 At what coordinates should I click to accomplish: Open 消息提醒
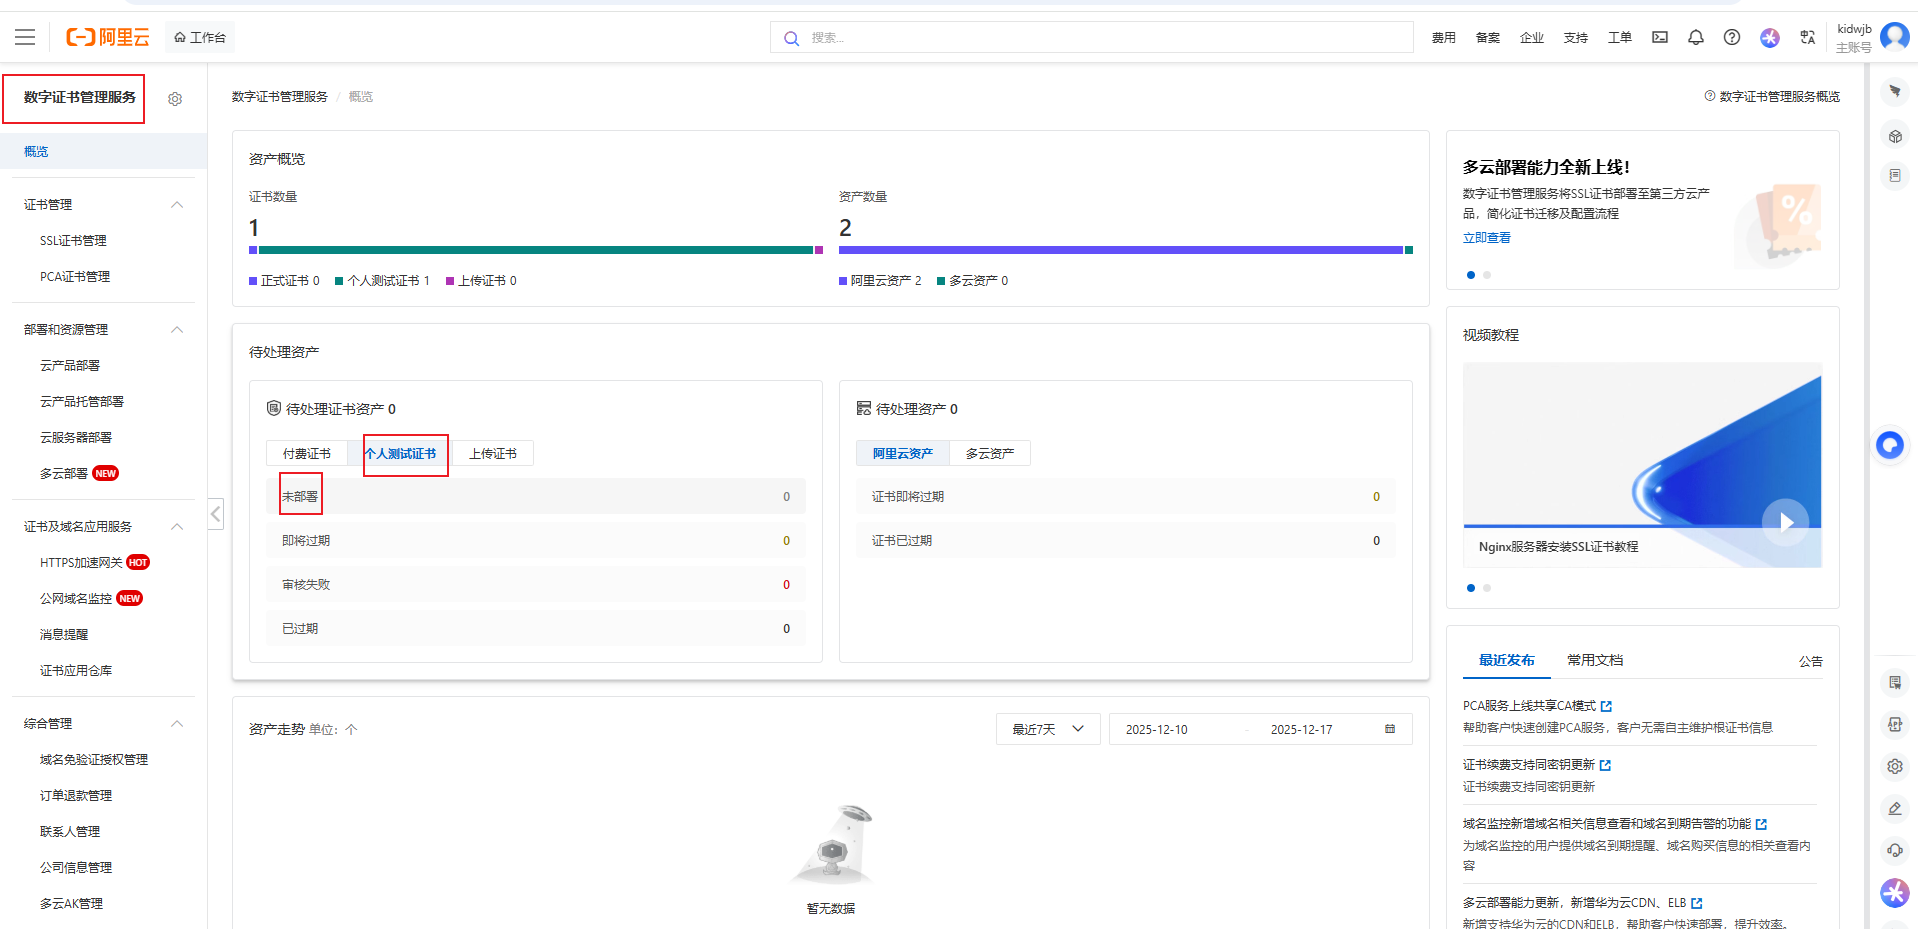coord(64,634)
